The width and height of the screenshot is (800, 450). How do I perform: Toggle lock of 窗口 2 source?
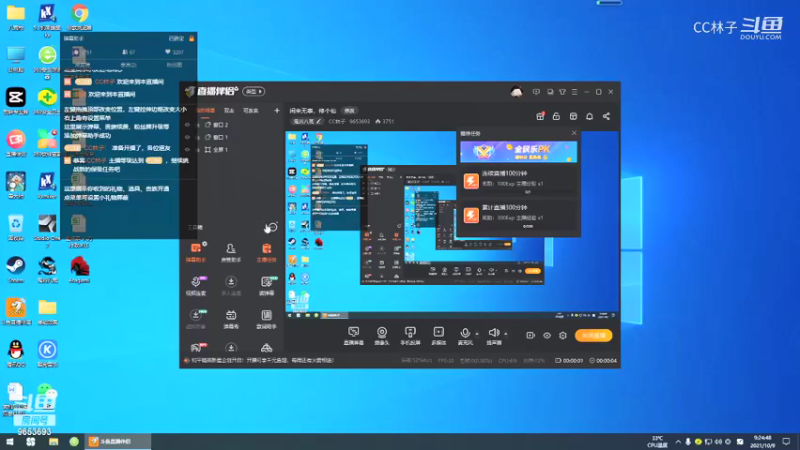198,125
